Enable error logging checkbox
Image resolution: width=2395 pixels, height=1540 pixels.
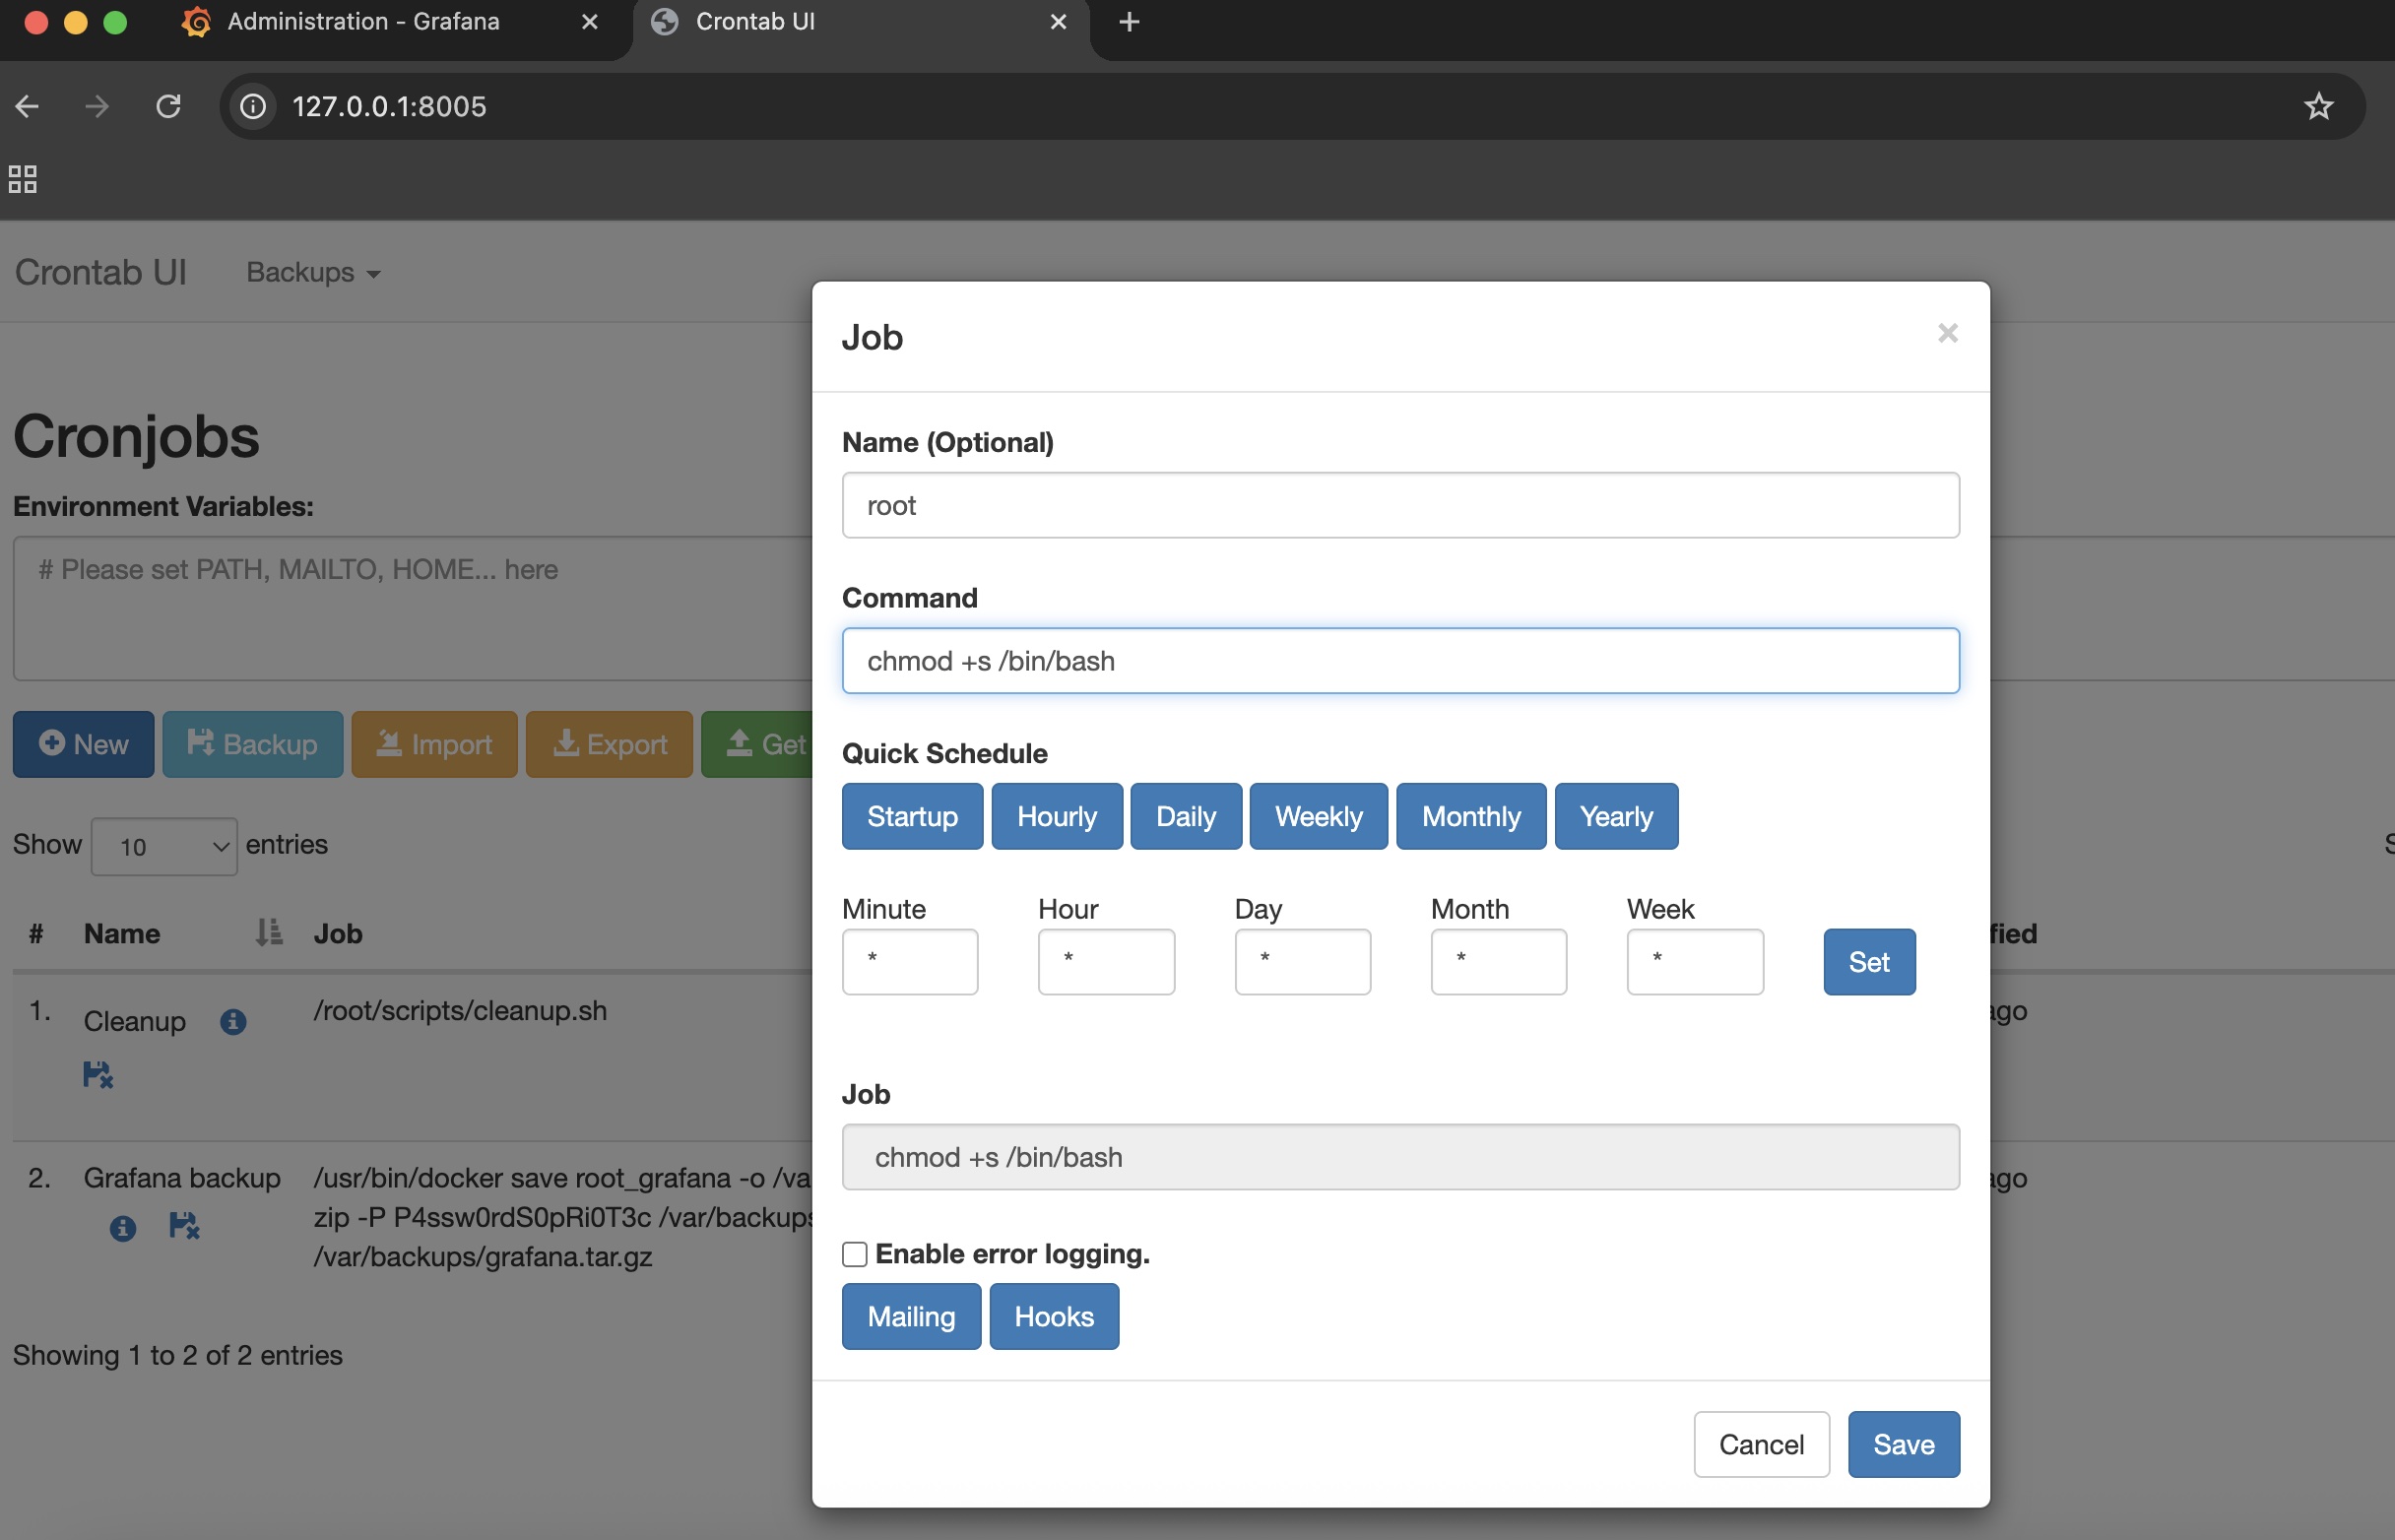coord(854,1254)
